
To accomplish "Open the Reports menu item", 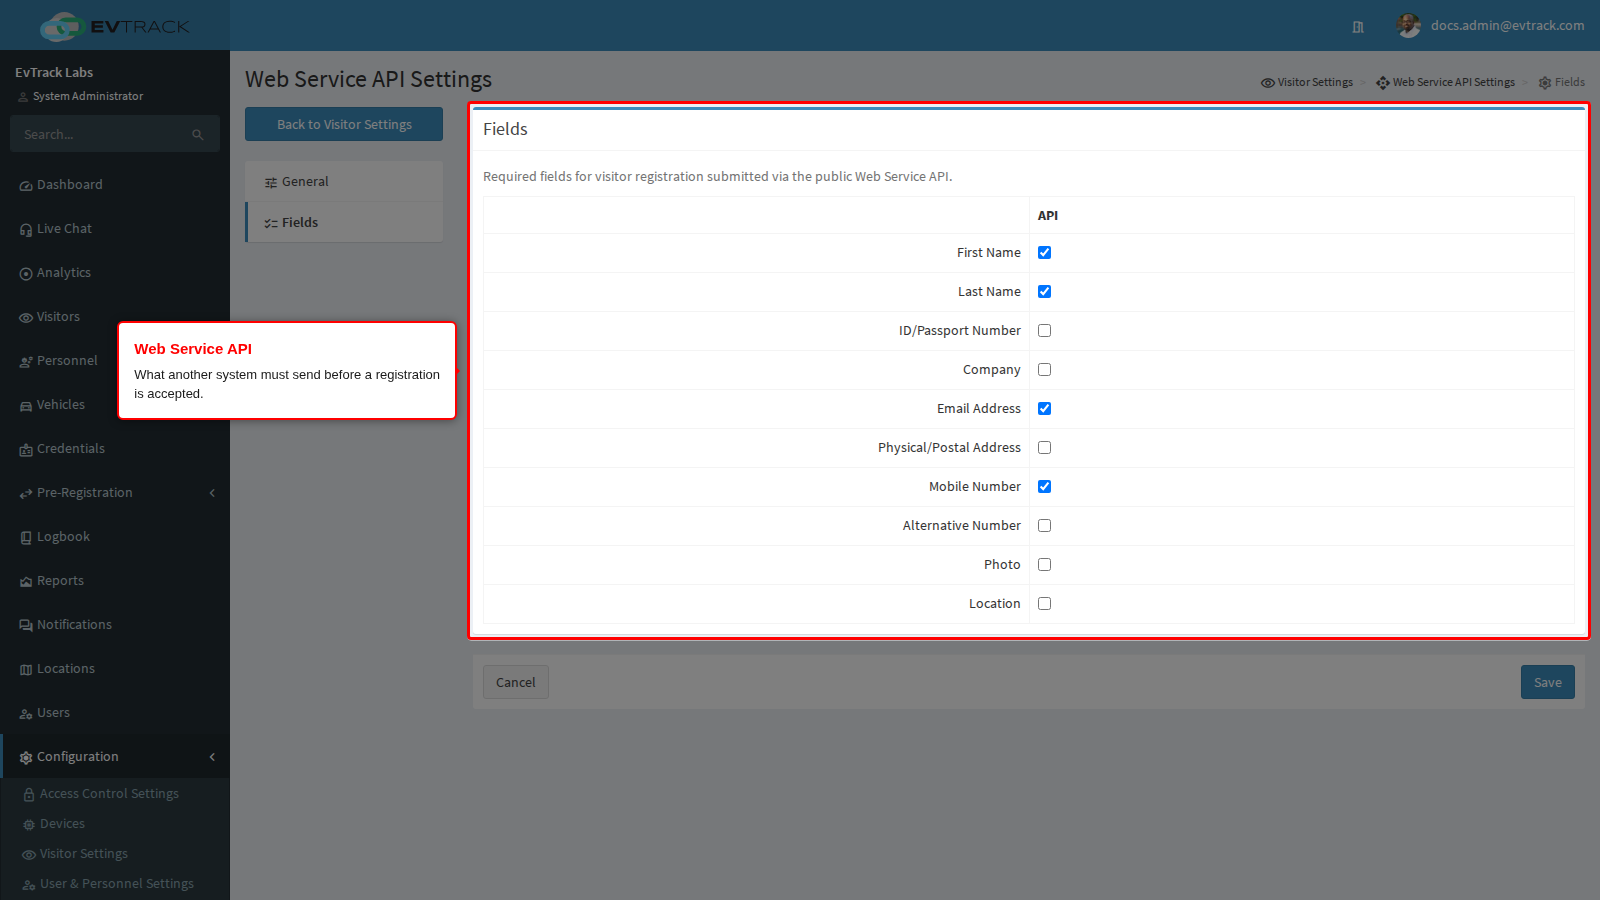I will (x=115, y=581).
